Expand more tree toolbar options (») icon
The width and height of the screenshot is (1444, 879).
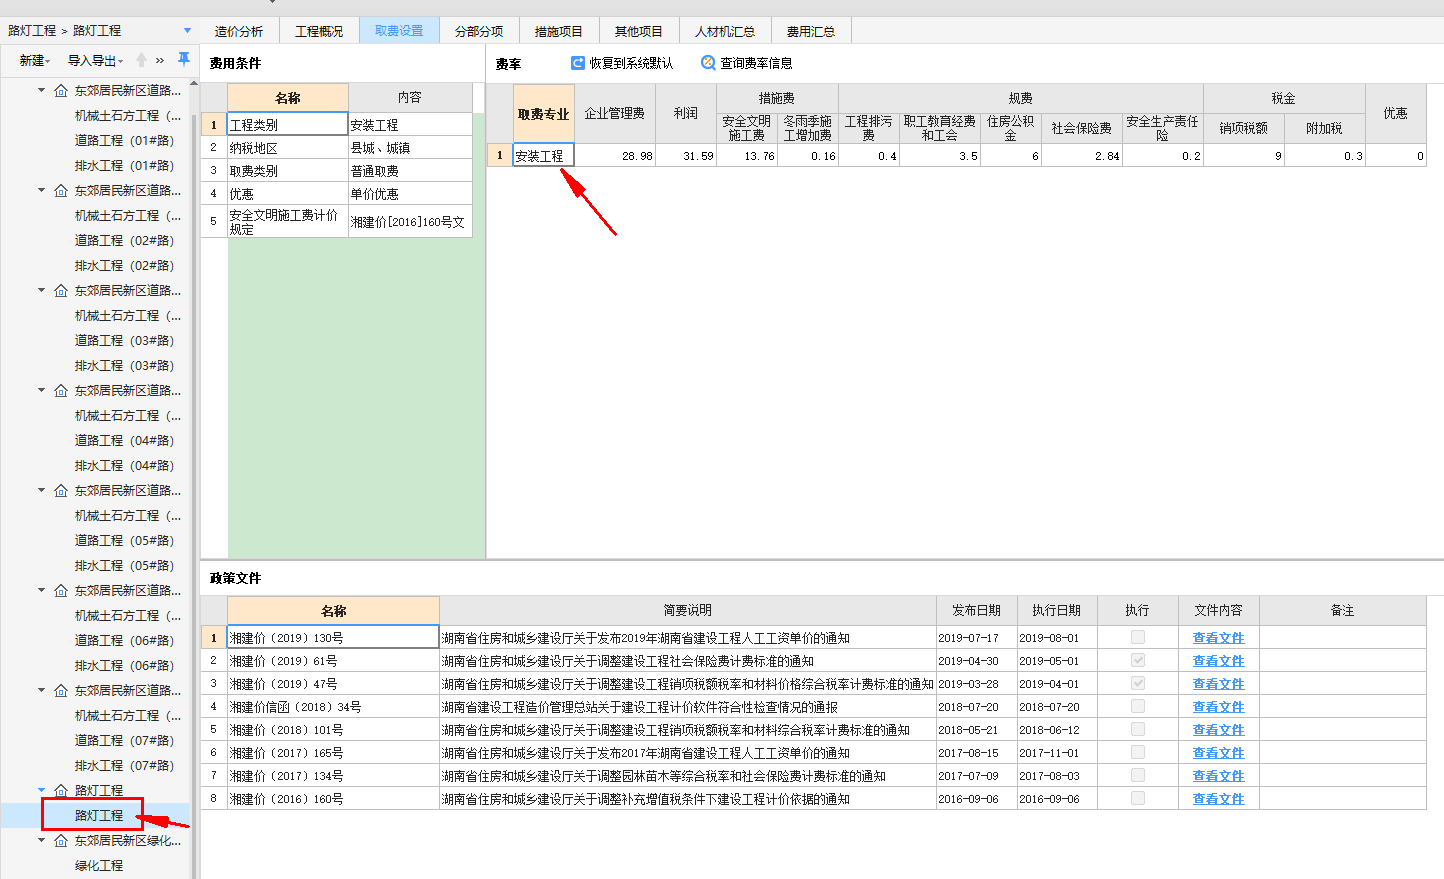click(x=160, y=61)
